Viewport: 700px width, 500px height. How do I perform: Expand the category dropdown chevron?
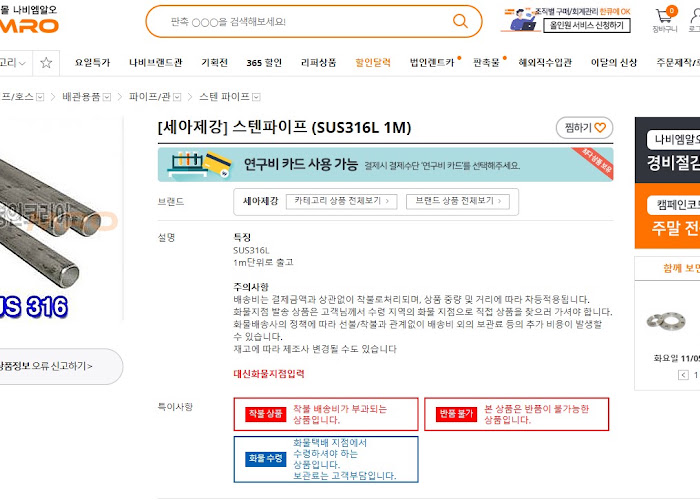pos(22,63)
